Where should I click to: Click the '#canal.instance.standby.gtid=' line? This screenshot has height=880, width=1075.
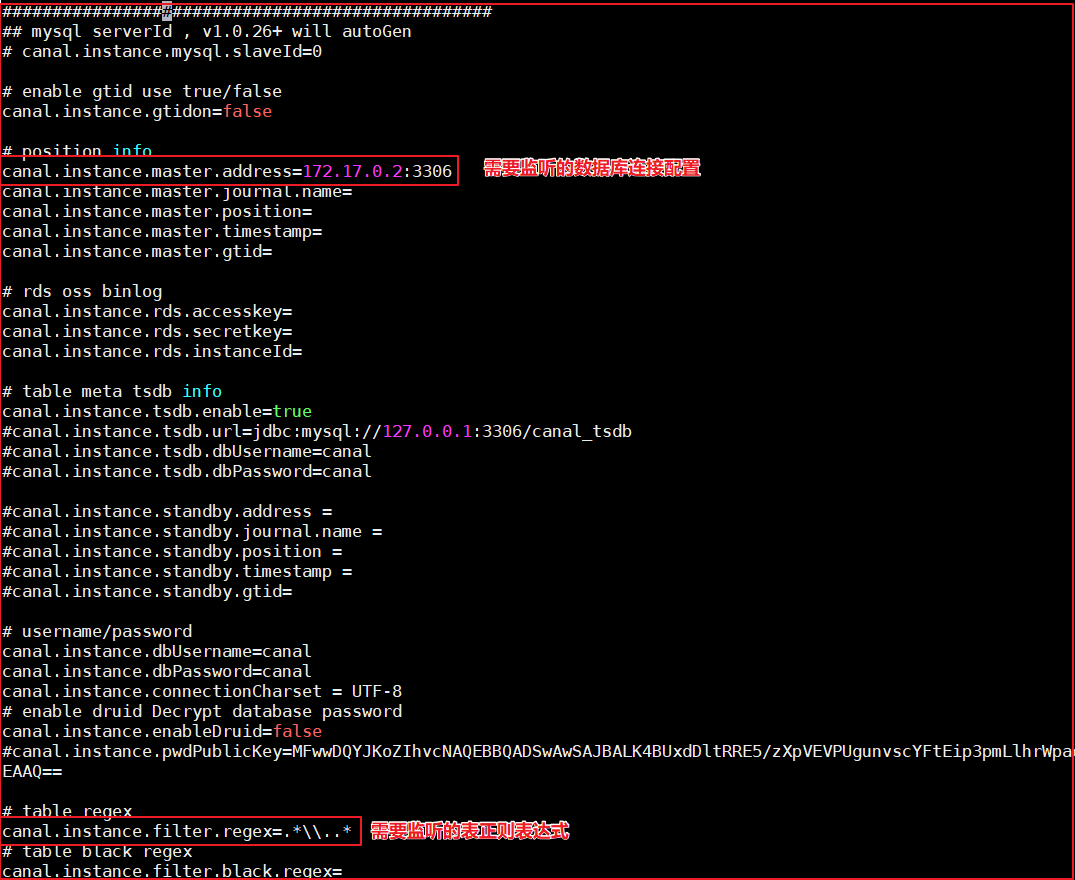(x=147, y=591)
